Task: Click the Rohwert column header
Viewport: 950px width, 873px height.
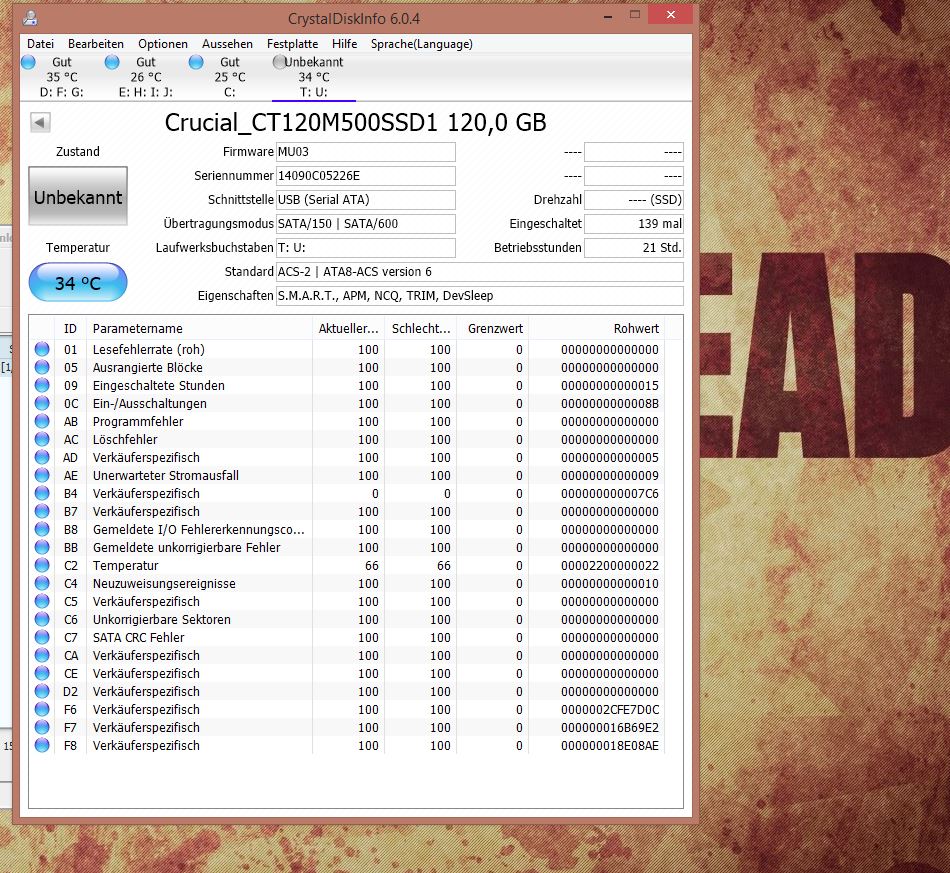Action: (x=597, y=328)
